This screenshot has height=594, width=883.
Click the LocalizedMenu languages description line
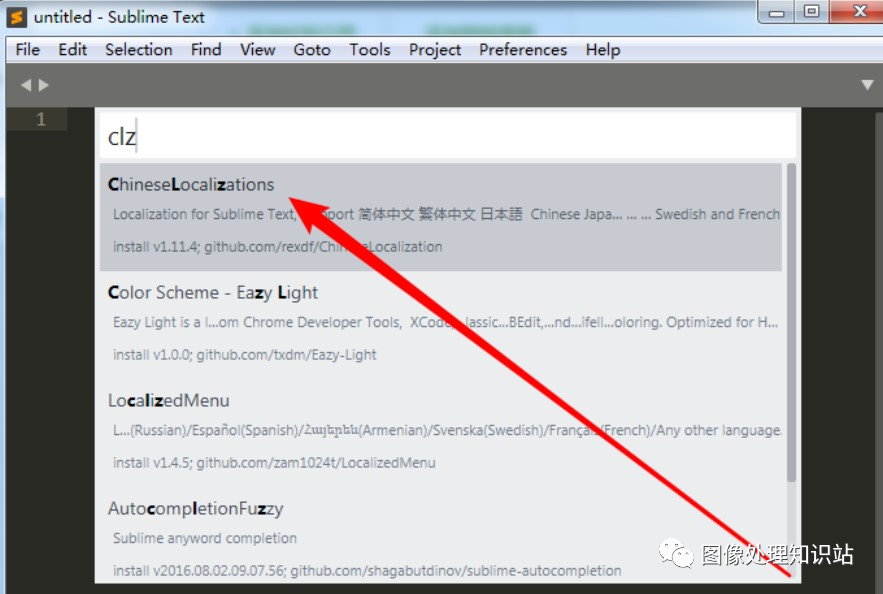(x=447, y=431)
